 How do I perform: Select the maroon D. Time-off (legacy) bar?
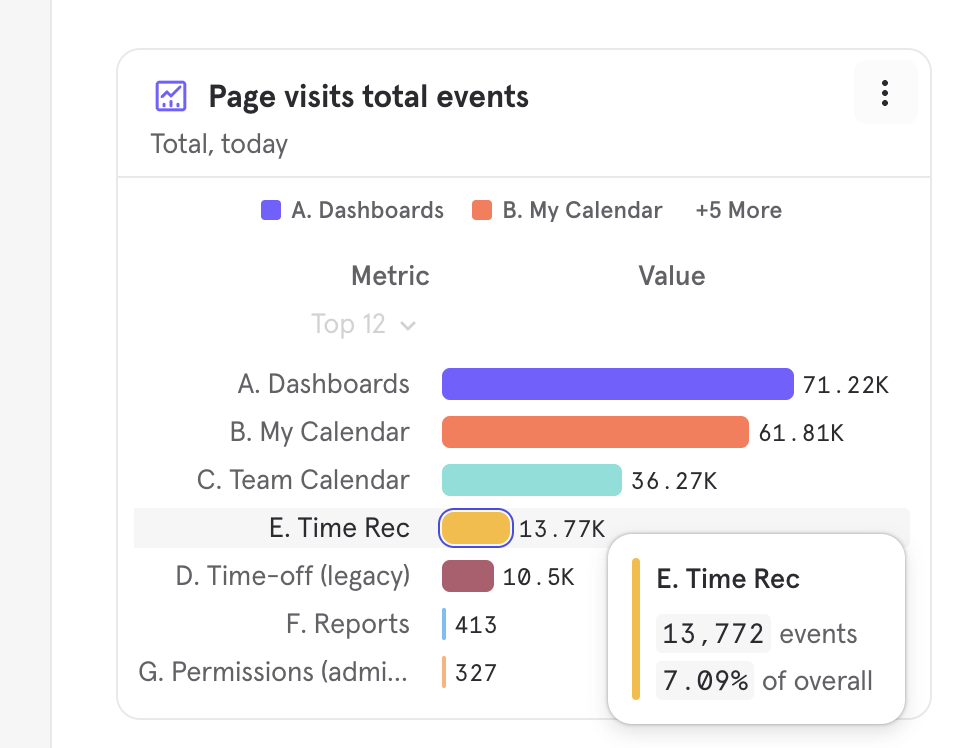tap(468, 576)
